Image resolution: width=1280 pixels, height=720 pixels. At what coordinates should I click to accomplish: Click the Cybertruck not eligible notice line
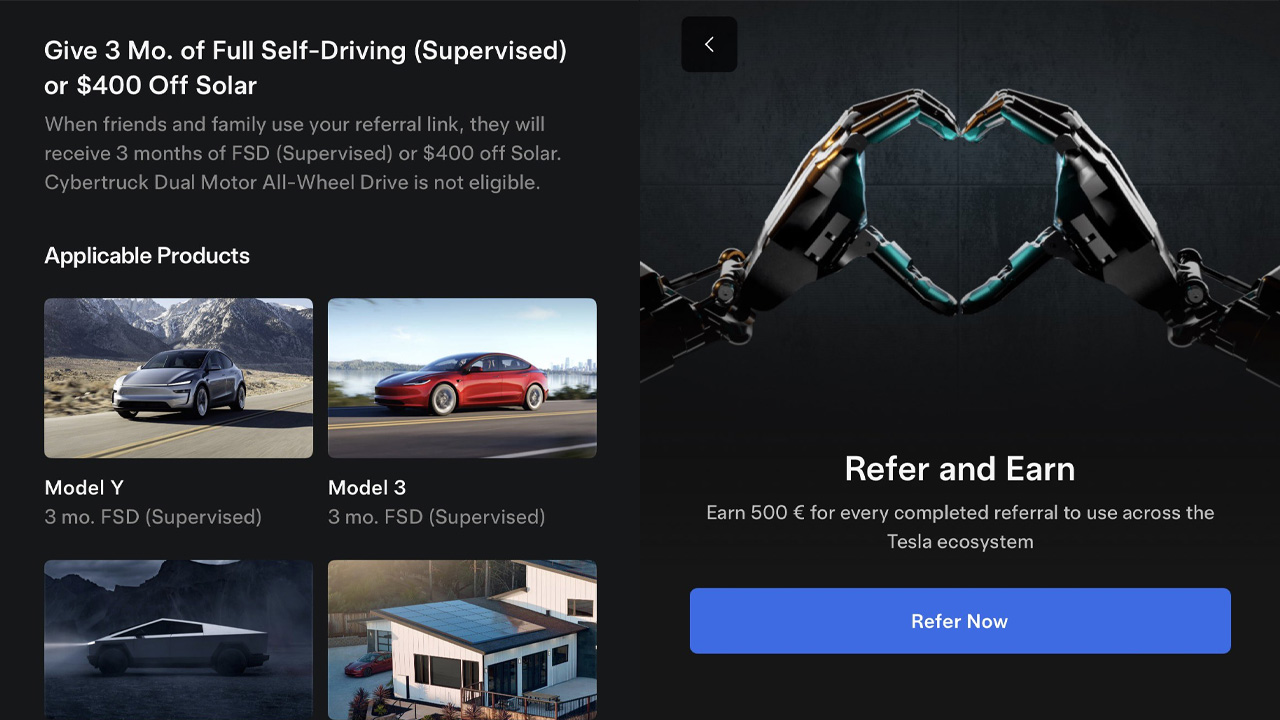(x=292, y=183)
